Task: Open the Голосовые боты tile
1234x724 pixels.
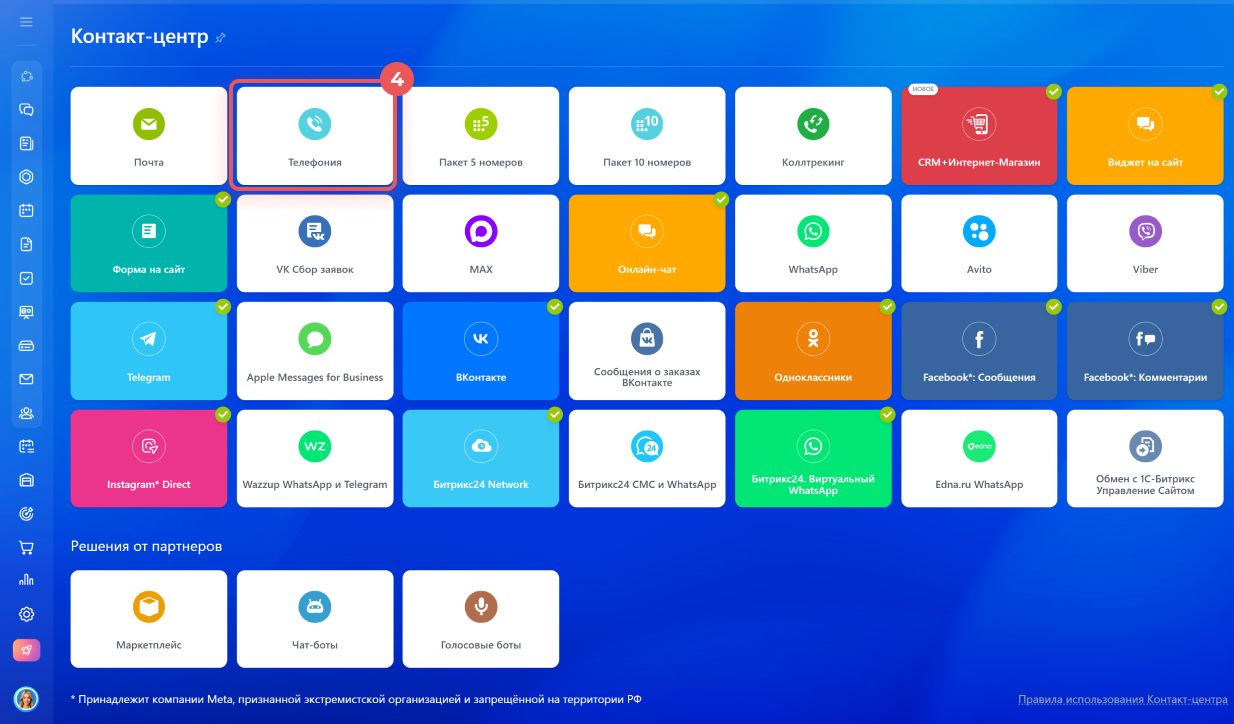Action: tap(481, 619)
